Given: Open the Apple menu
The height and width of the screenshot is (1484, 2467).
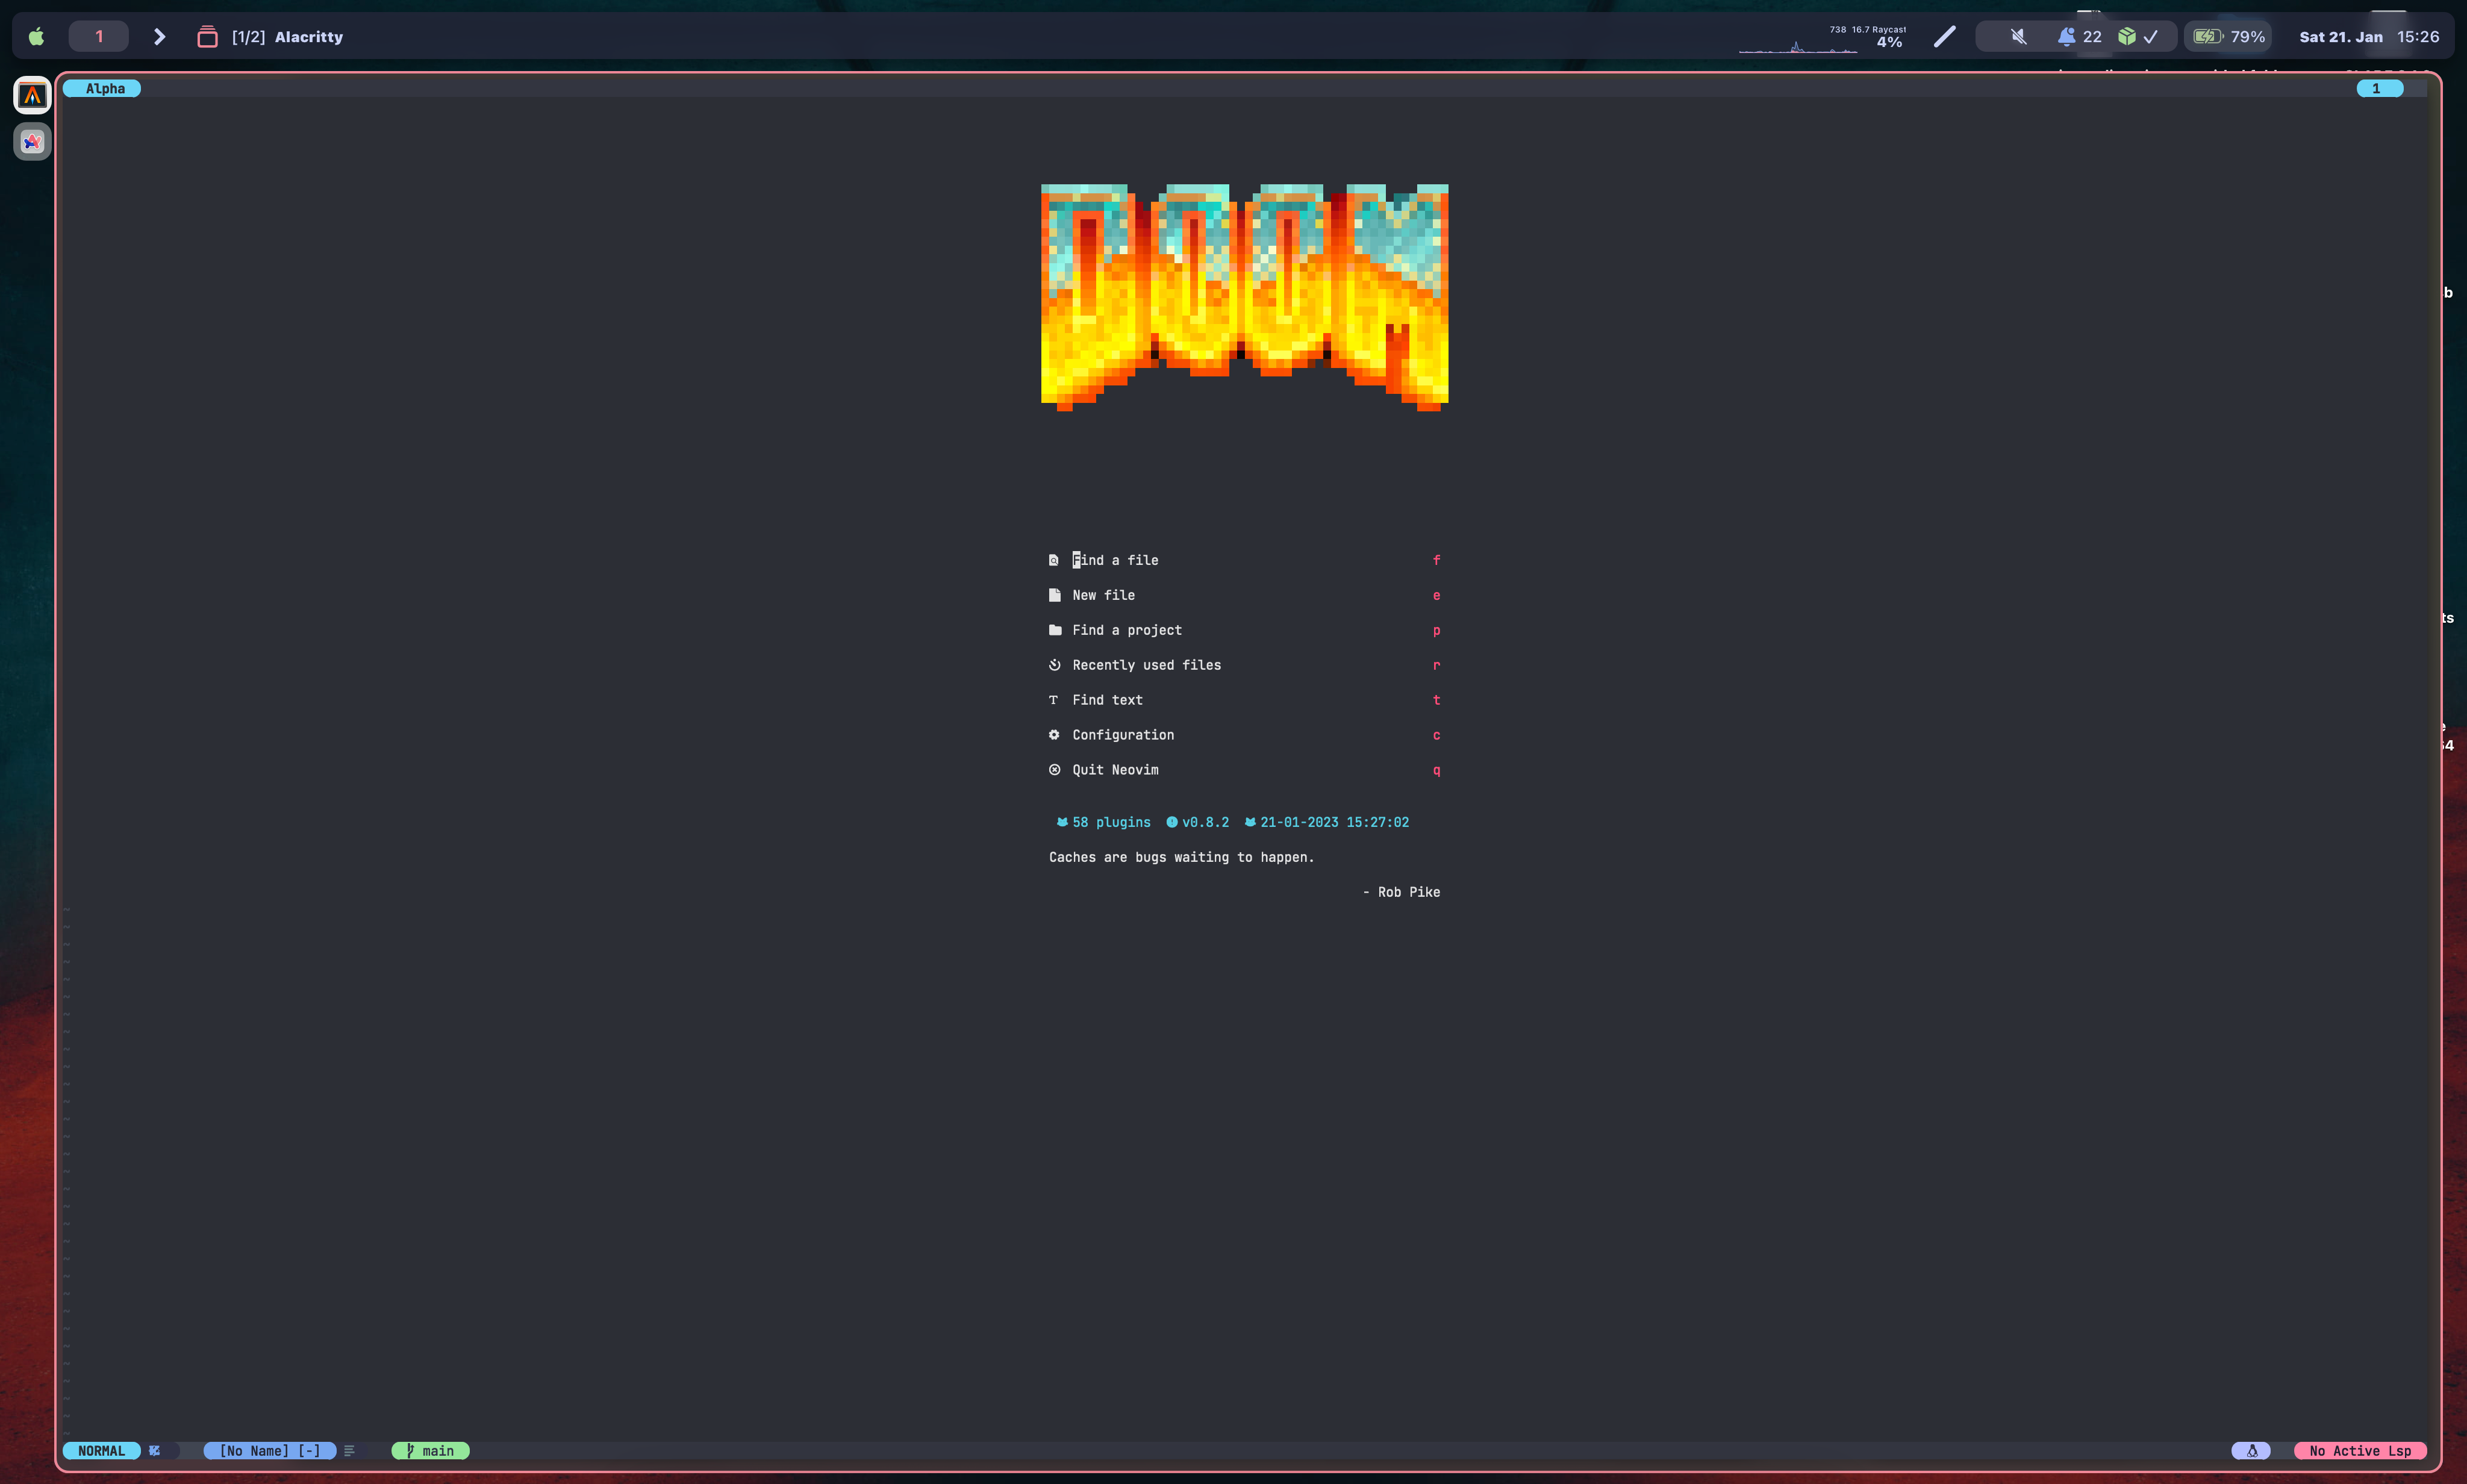Looking at the screenshot, I should click(36, 36).
